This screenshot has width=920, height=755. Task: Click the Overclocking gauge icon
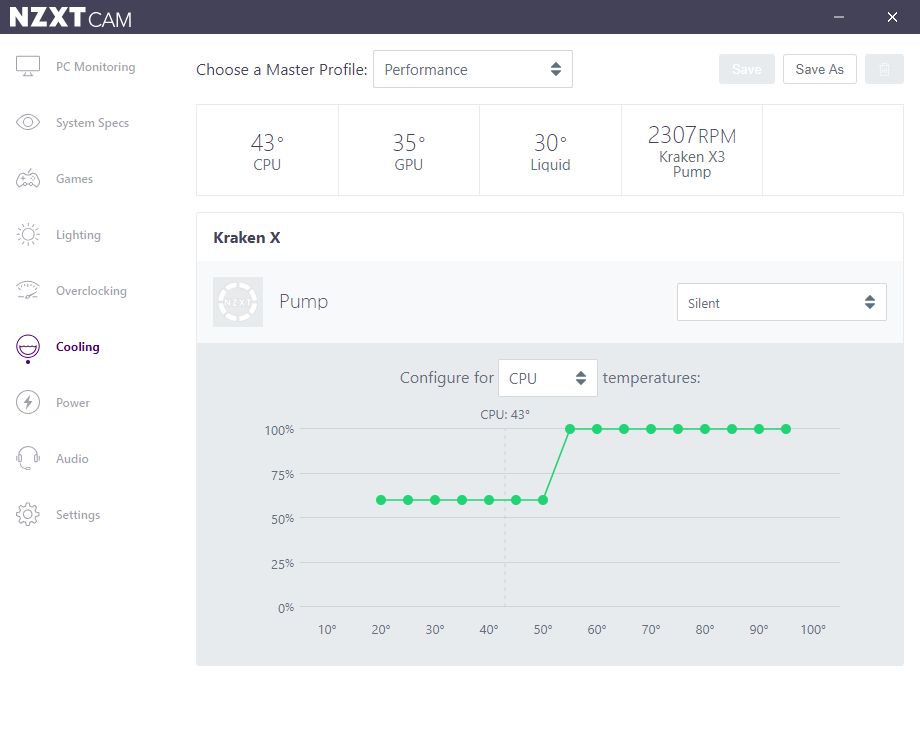pyautogui.click(x=28, y=290)
